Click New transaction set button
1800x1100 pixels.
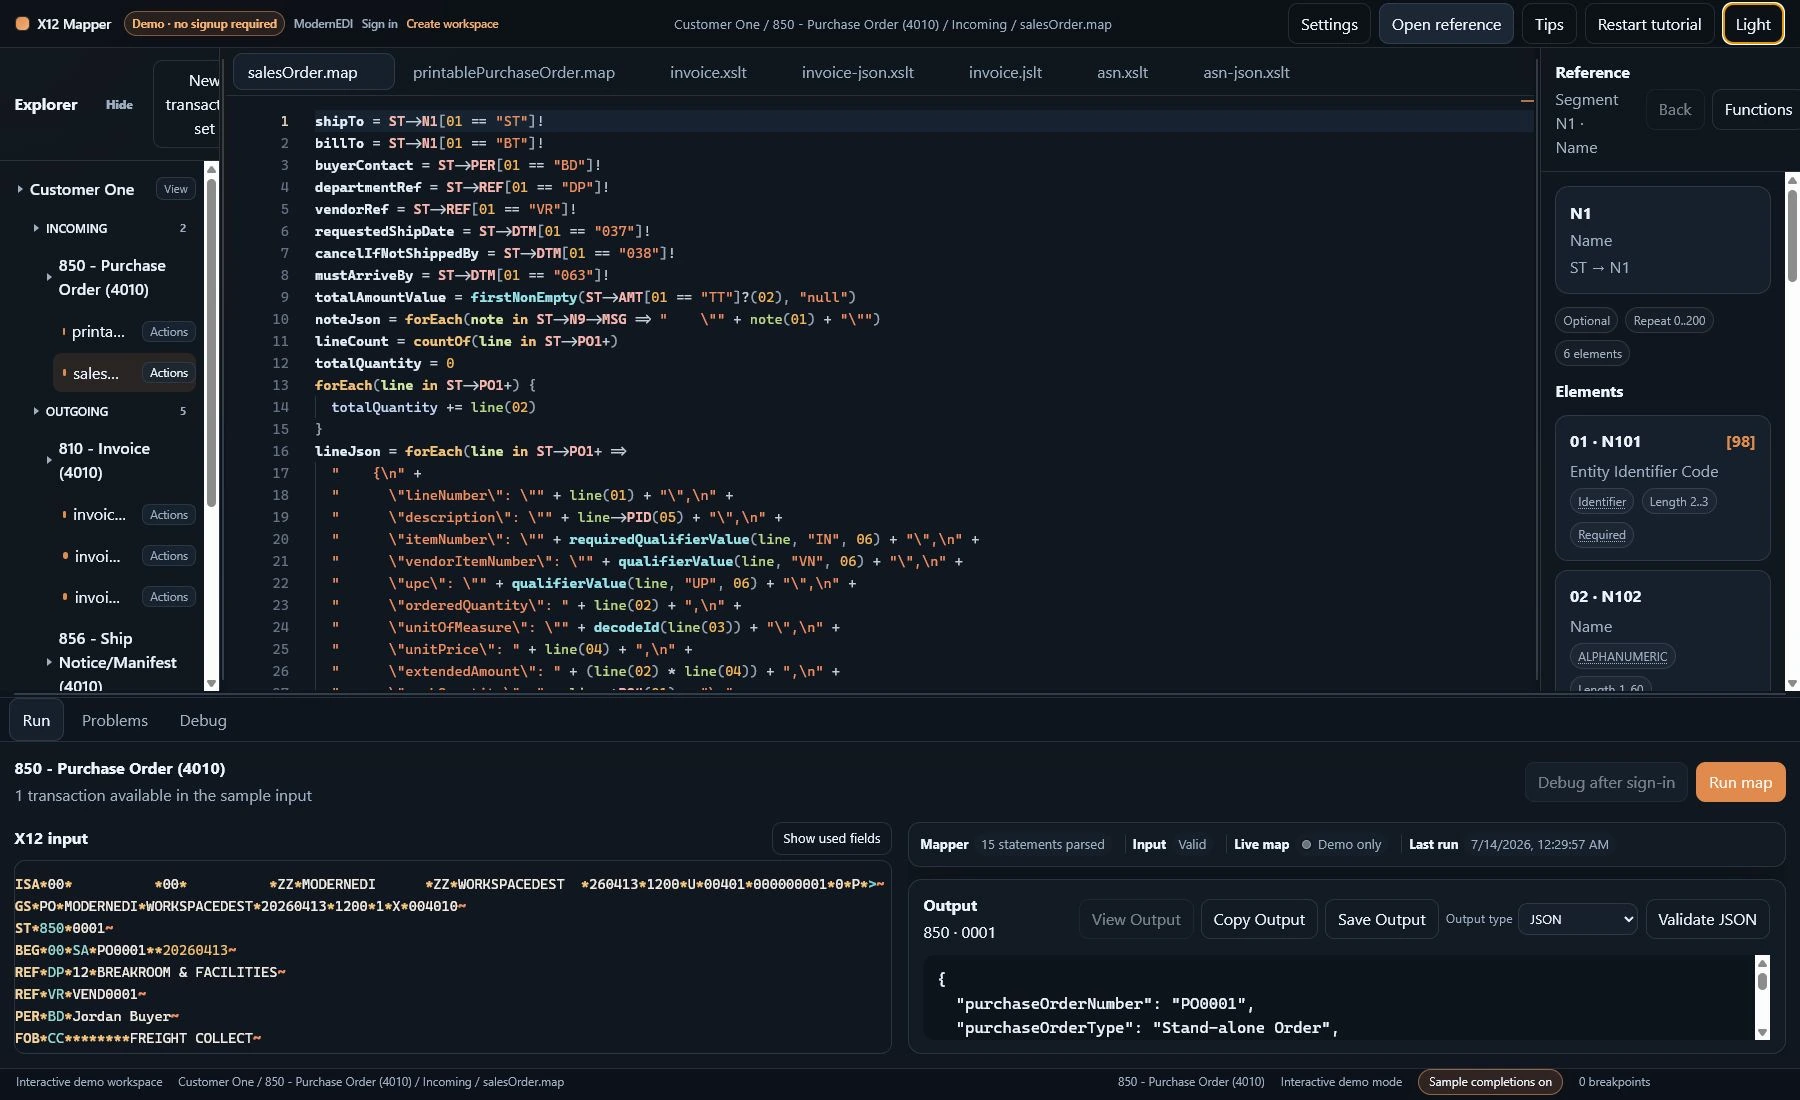click(x=187, y=104)
